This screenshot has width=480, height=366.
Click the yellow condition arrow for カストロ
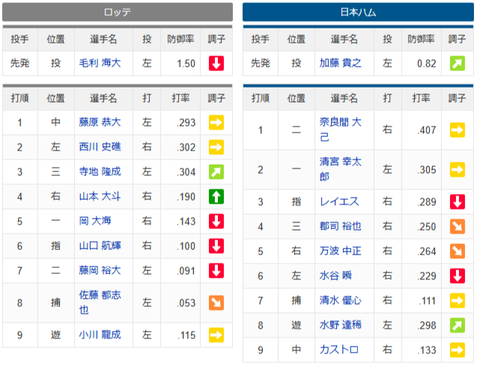pos(457,350)
